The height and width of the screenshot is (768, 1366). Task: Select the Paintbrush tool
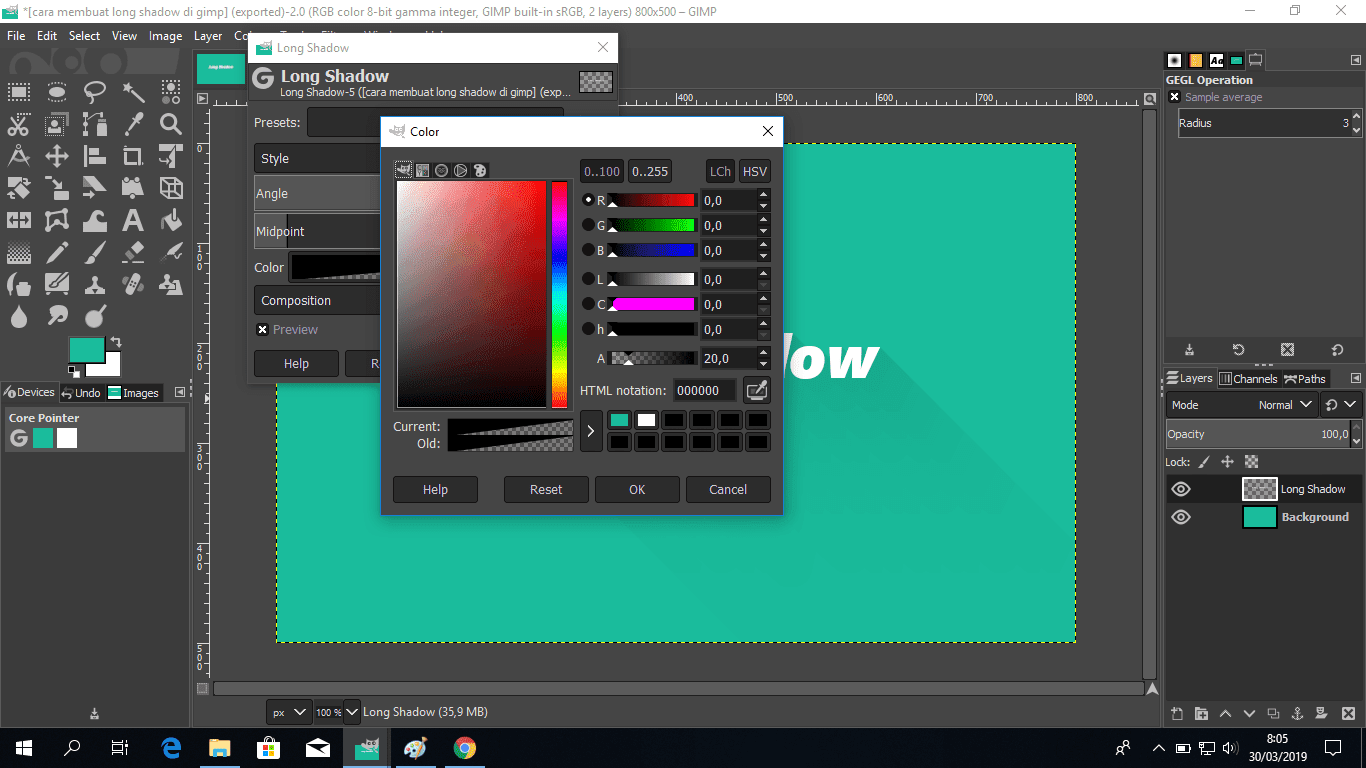tap(94, 252)
